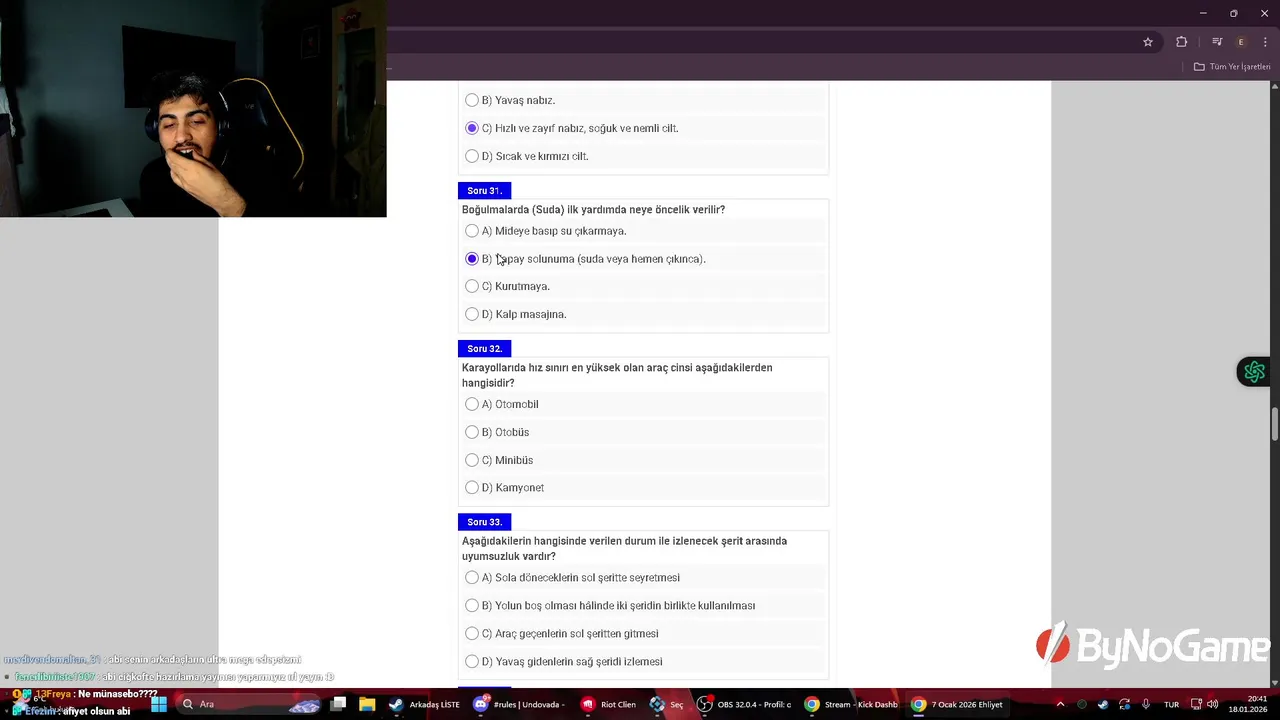
Task: Open Task View on the taskbar
Action: tap(339, 704)
